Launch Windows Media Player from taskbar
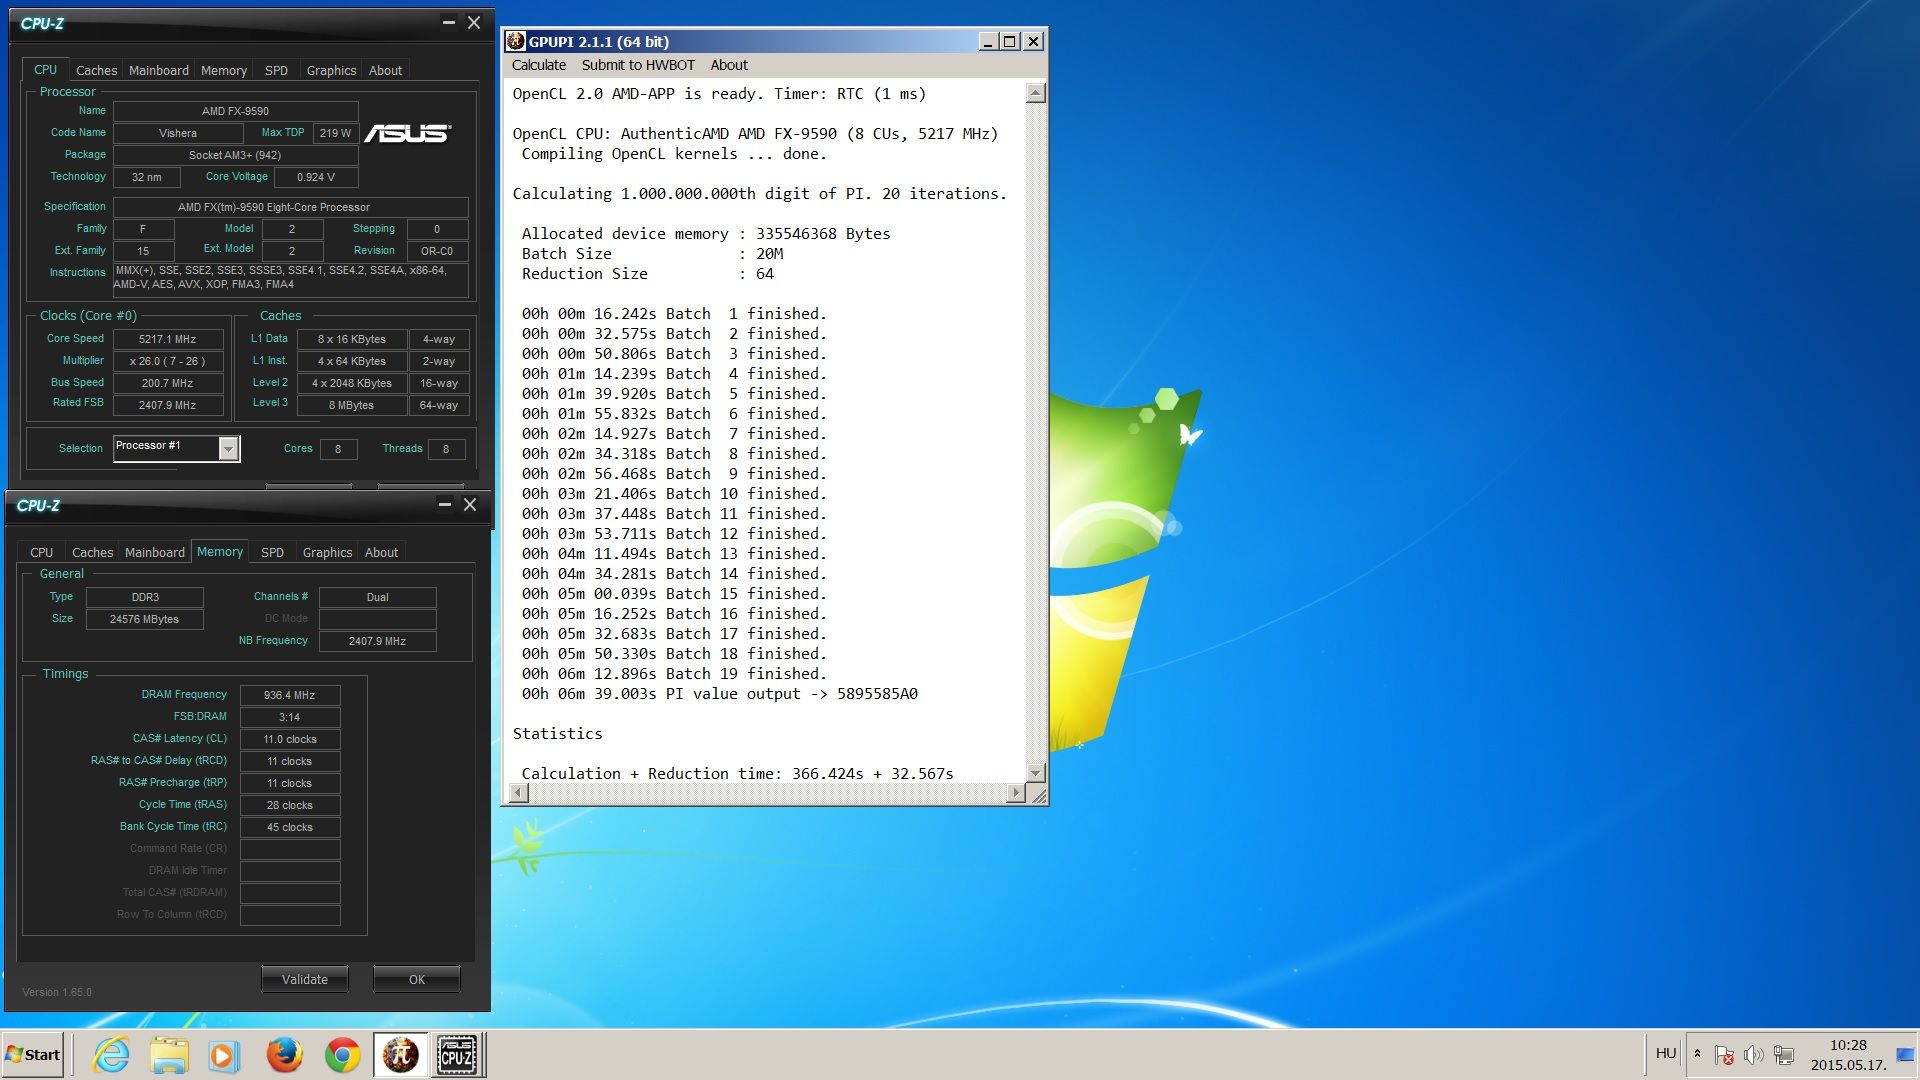This screenshot has height=1080, width=1920. click(225, 1055)
